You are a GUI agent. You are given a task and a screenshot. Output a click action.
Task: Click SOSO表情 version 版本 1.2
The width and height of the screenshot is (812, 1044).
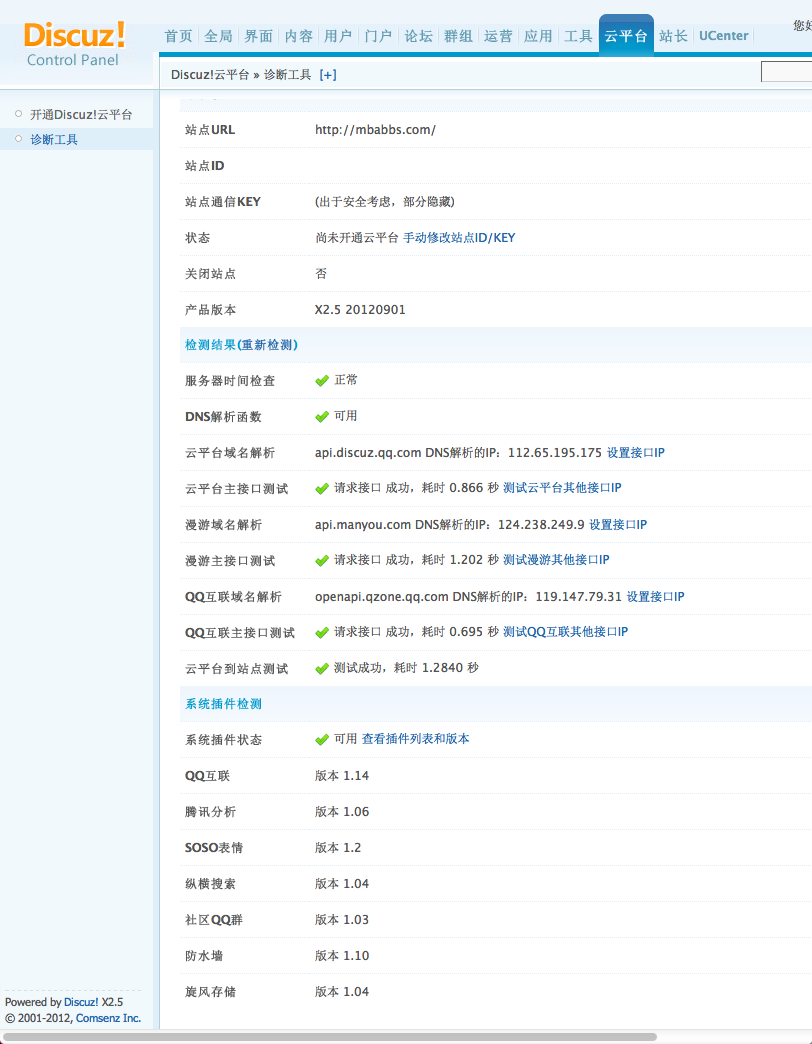click(x=338, y=848)
